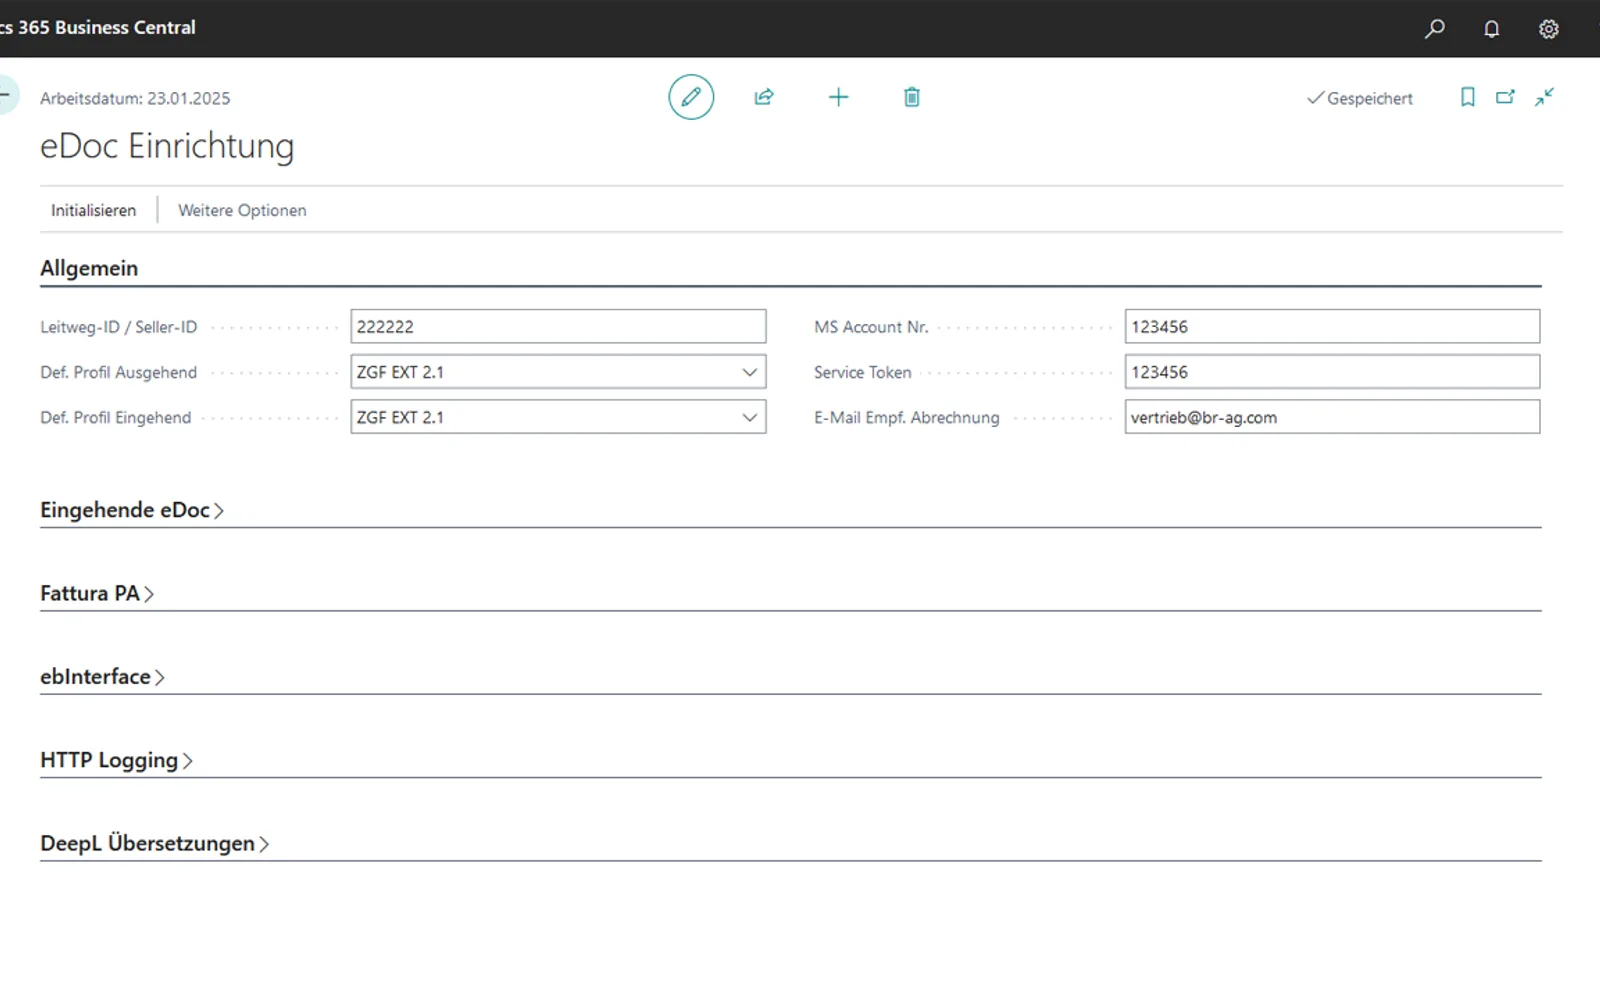
Task: Click the Leitweg-ID / Seller-ID field
Action: [558, 327]
